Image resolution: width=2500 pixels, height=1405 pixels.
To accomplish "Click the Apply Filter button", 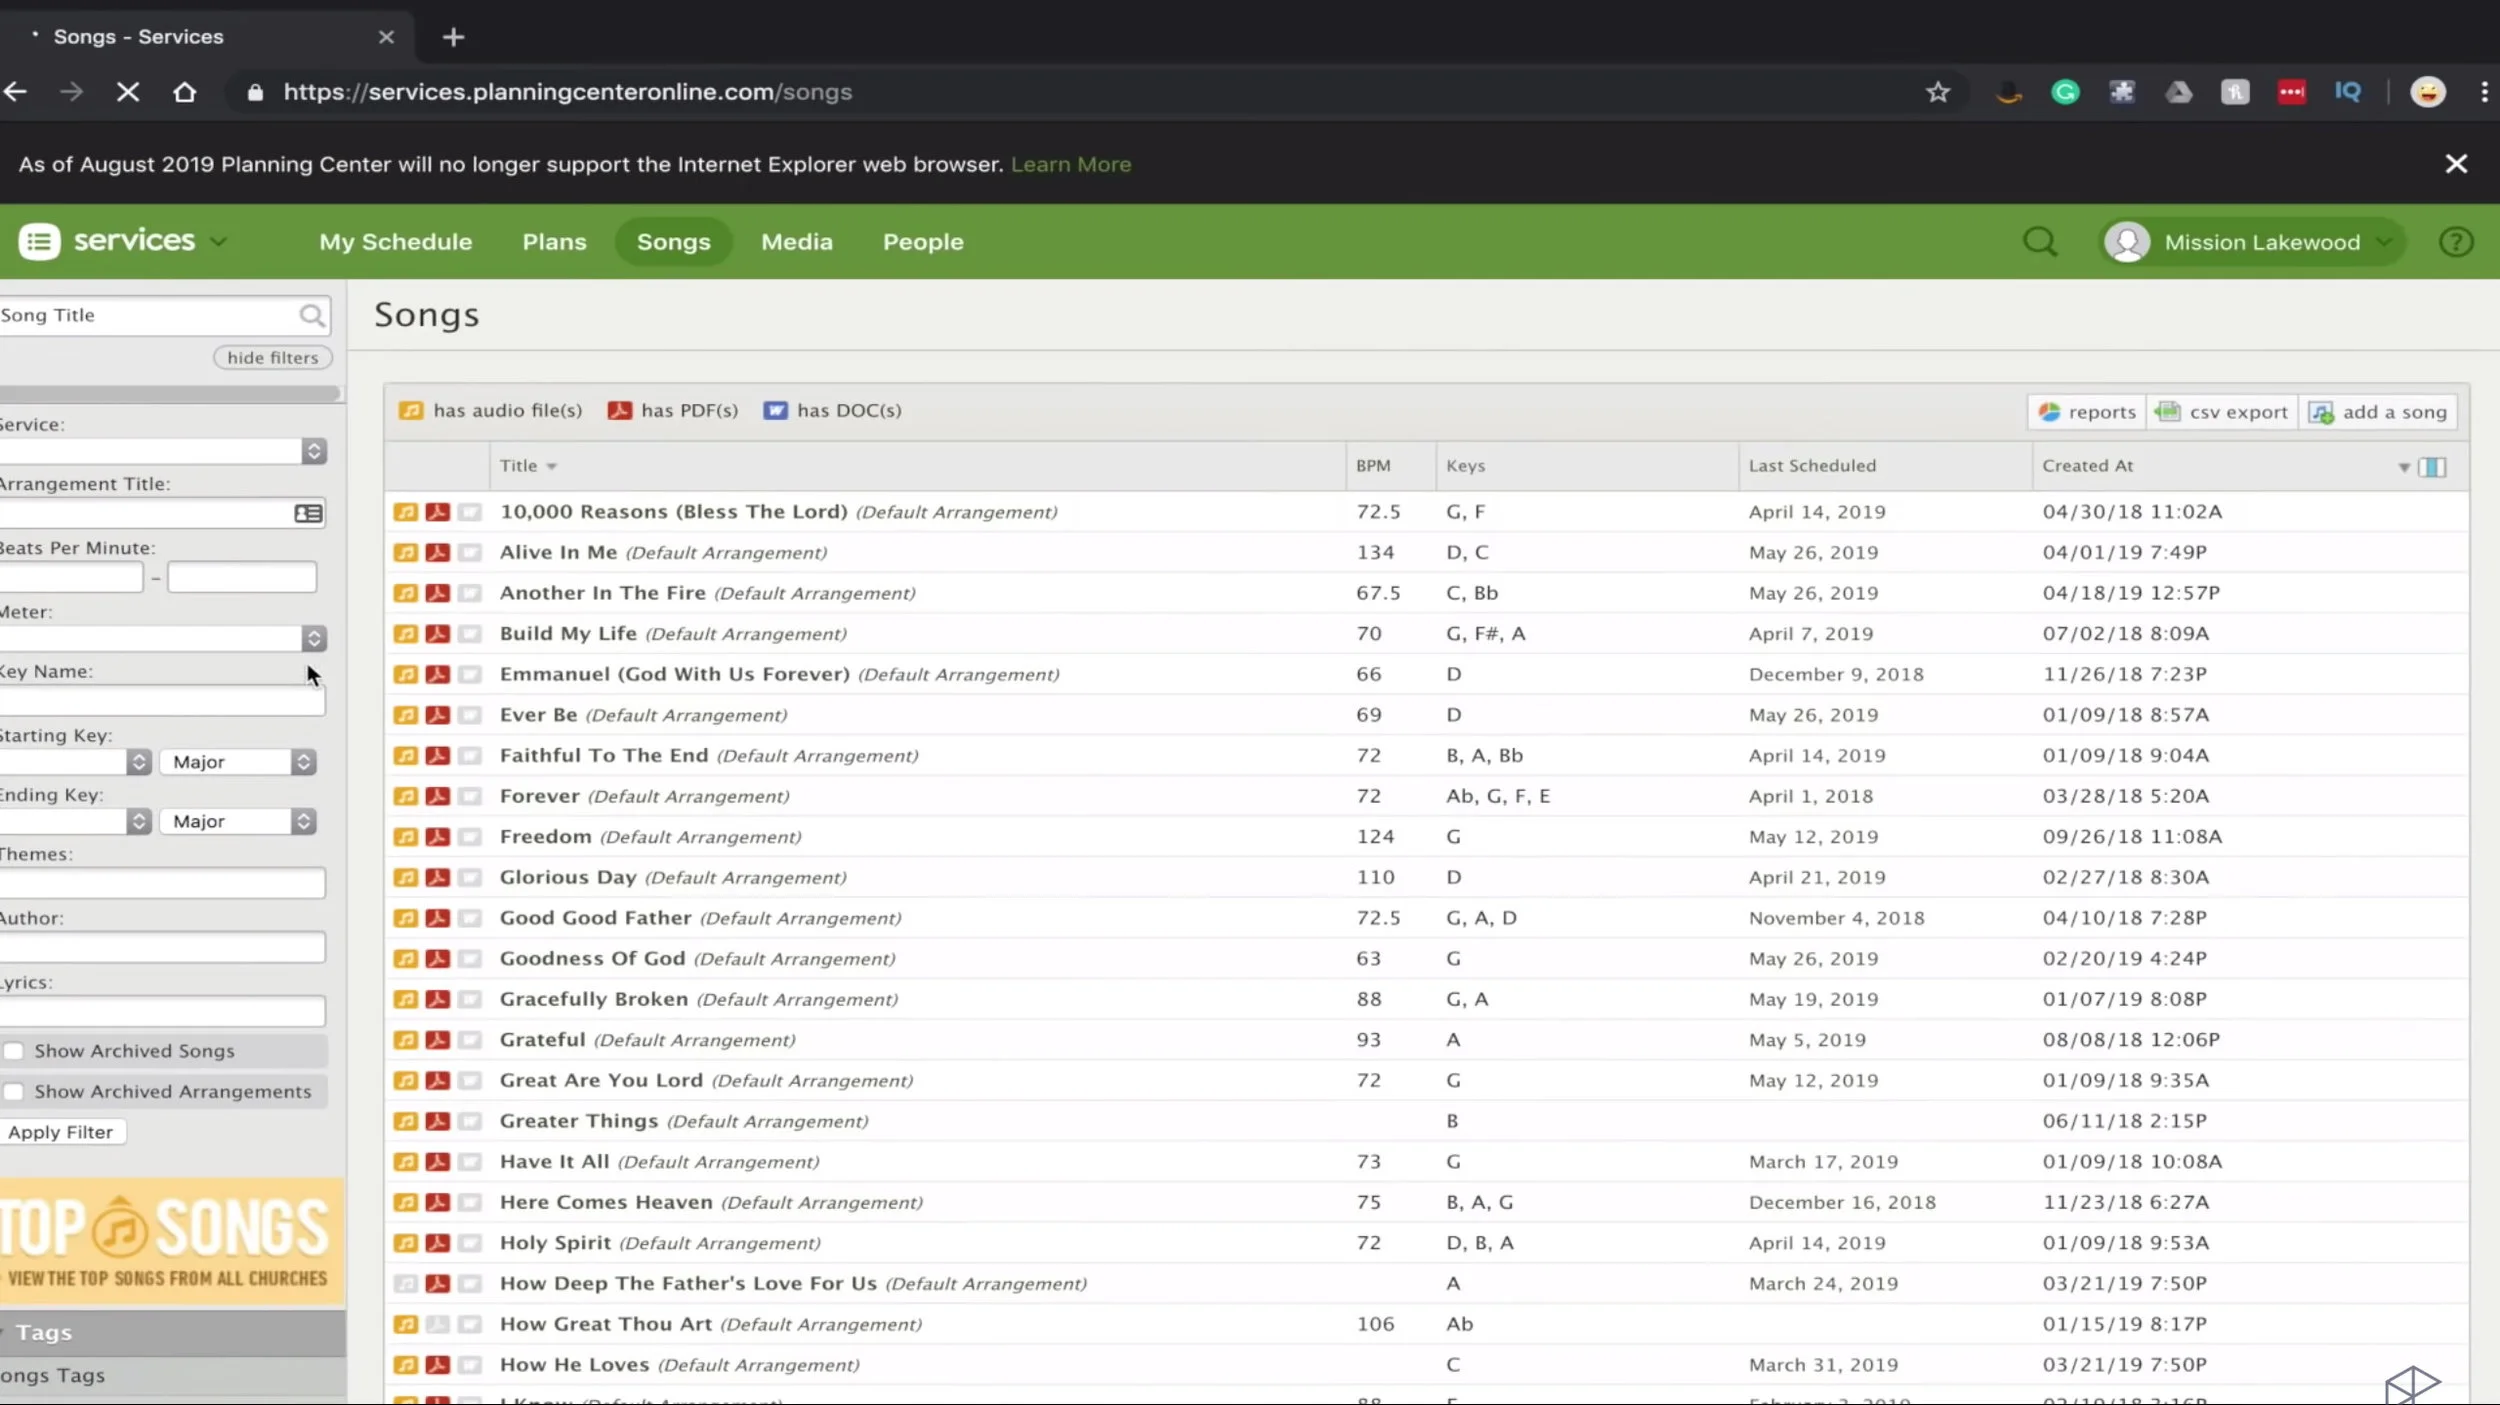I will [x=61, y=1132].
